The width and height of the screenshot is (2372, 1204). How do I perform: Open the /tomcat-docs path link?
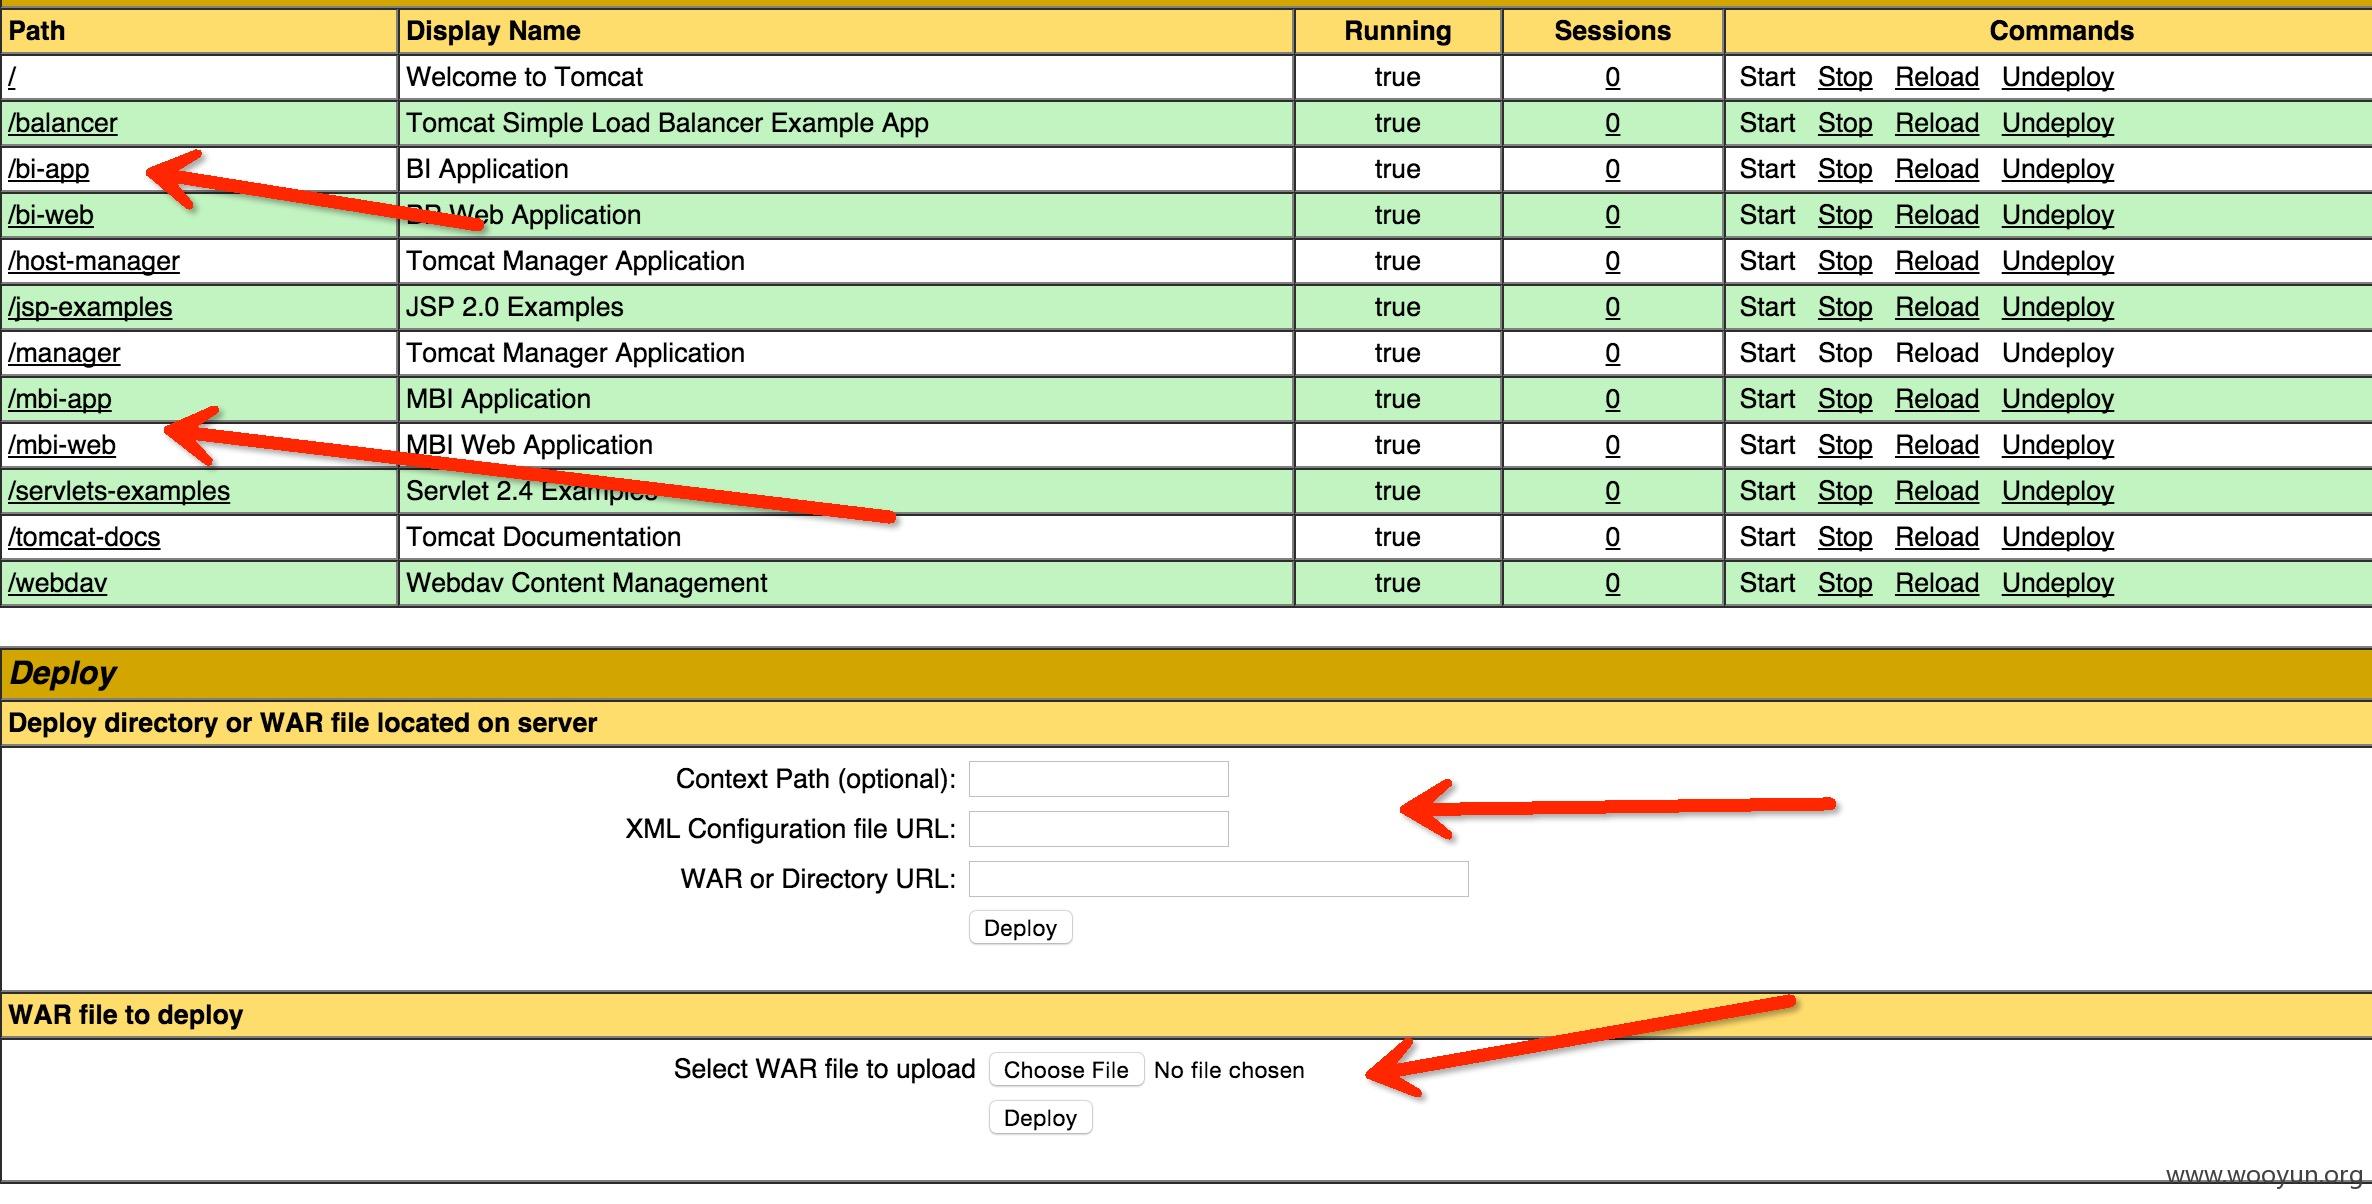[x=84, y=537]
